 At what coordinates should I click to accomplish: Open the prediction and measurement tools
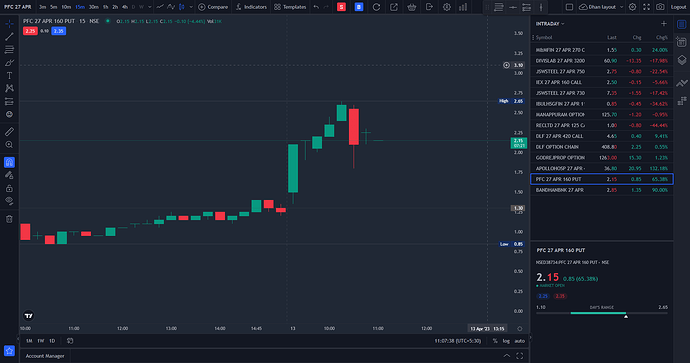pyautogui.click(x=9, y=102)
